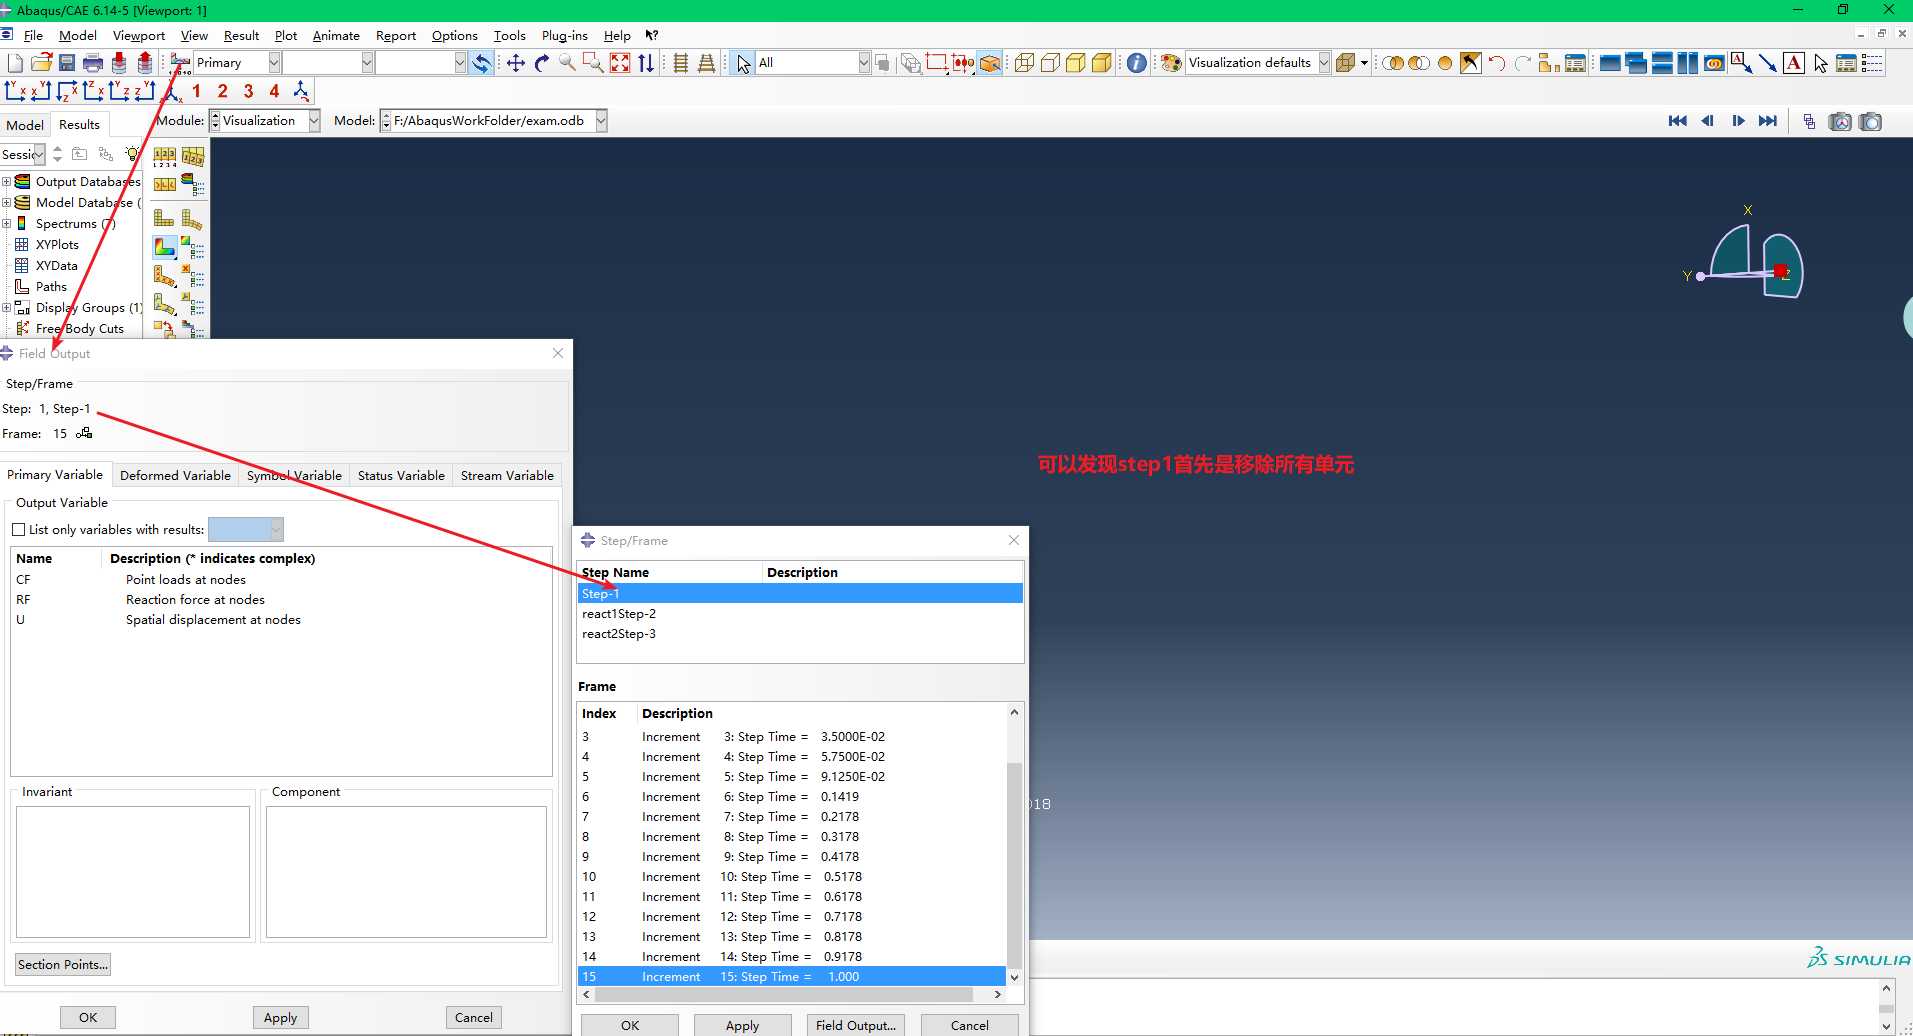Apply custom view 1

(x=197, y=91)
